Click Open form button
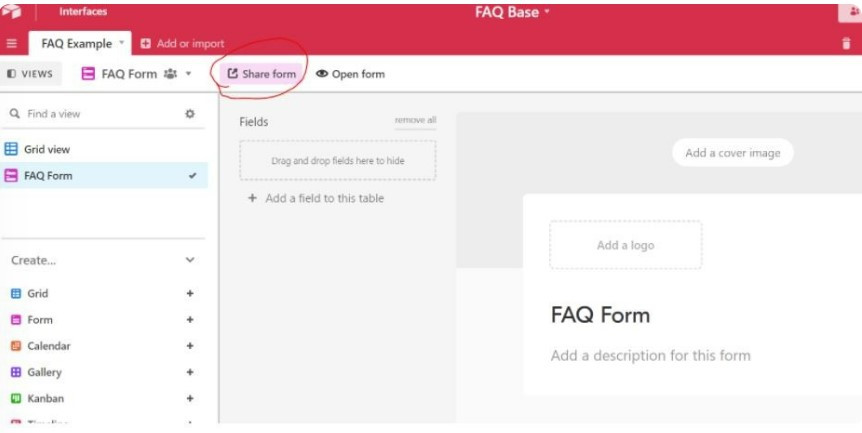Image resolution: width=862 pixels, height=433 pixels. (350, 74)
